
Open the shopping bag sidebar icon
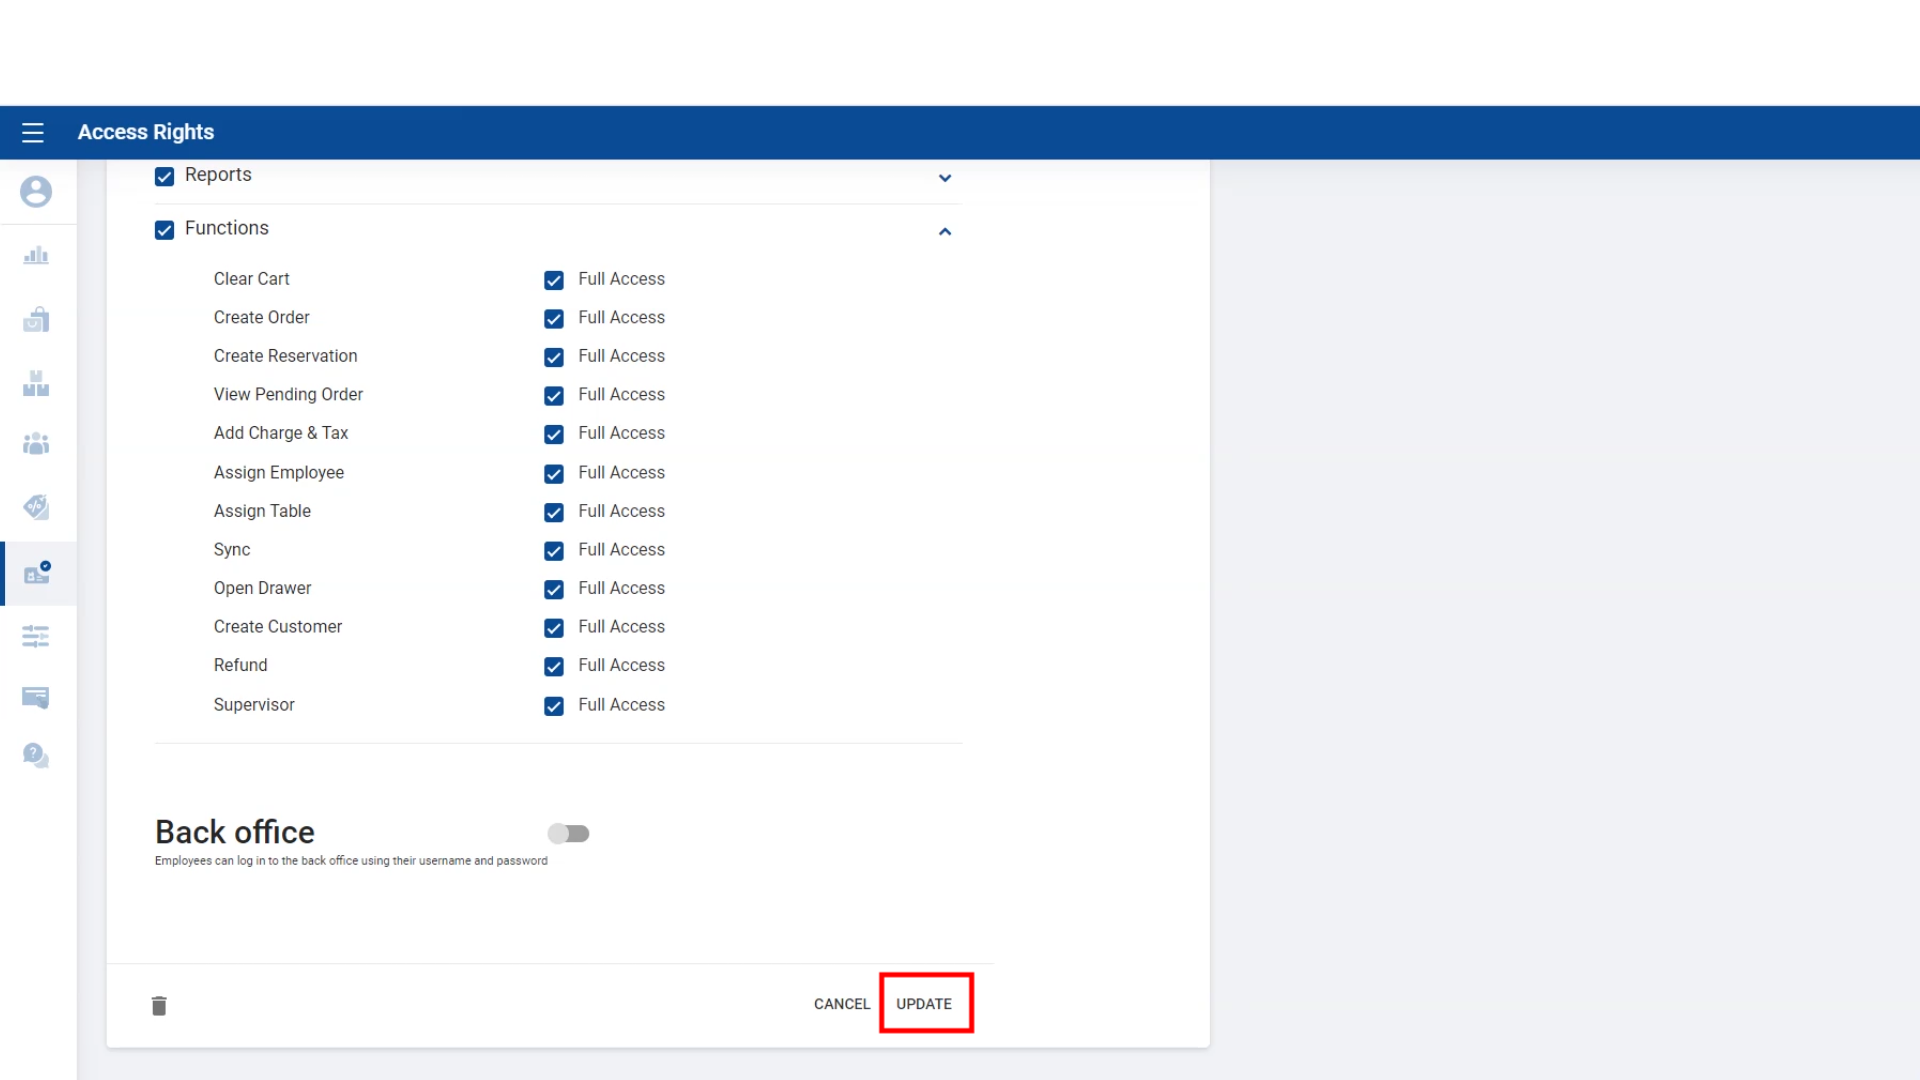click(36, 320)
